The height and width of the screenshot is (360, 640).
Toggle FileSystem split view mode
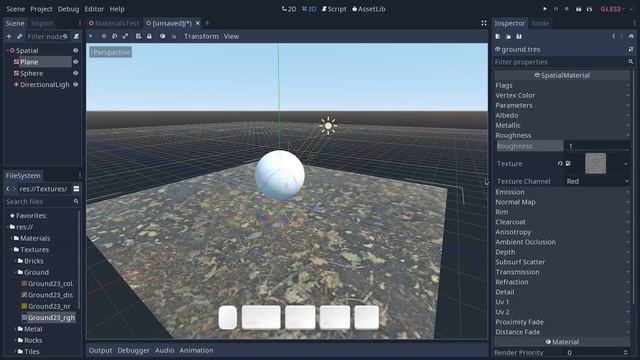[76, 189]
